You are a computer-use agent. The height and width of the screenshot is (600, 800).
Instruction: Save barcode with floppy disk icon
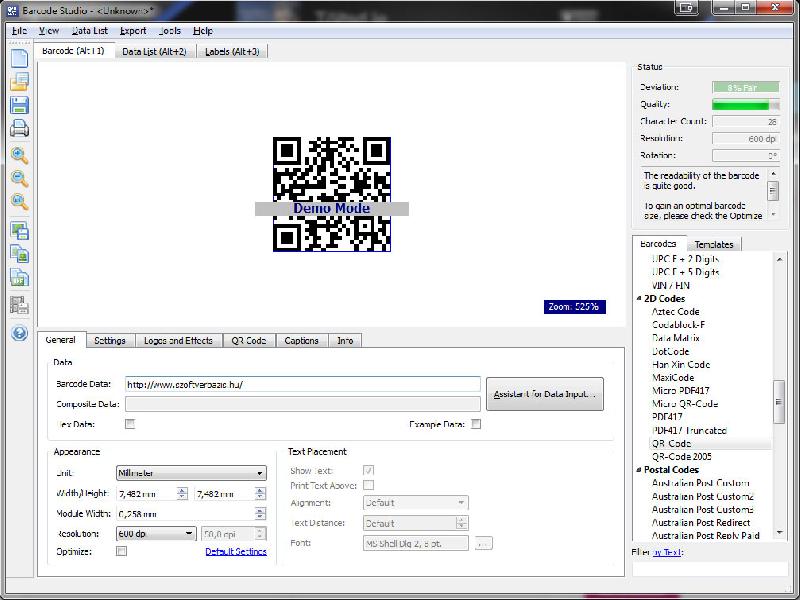[x=19, y=105]
